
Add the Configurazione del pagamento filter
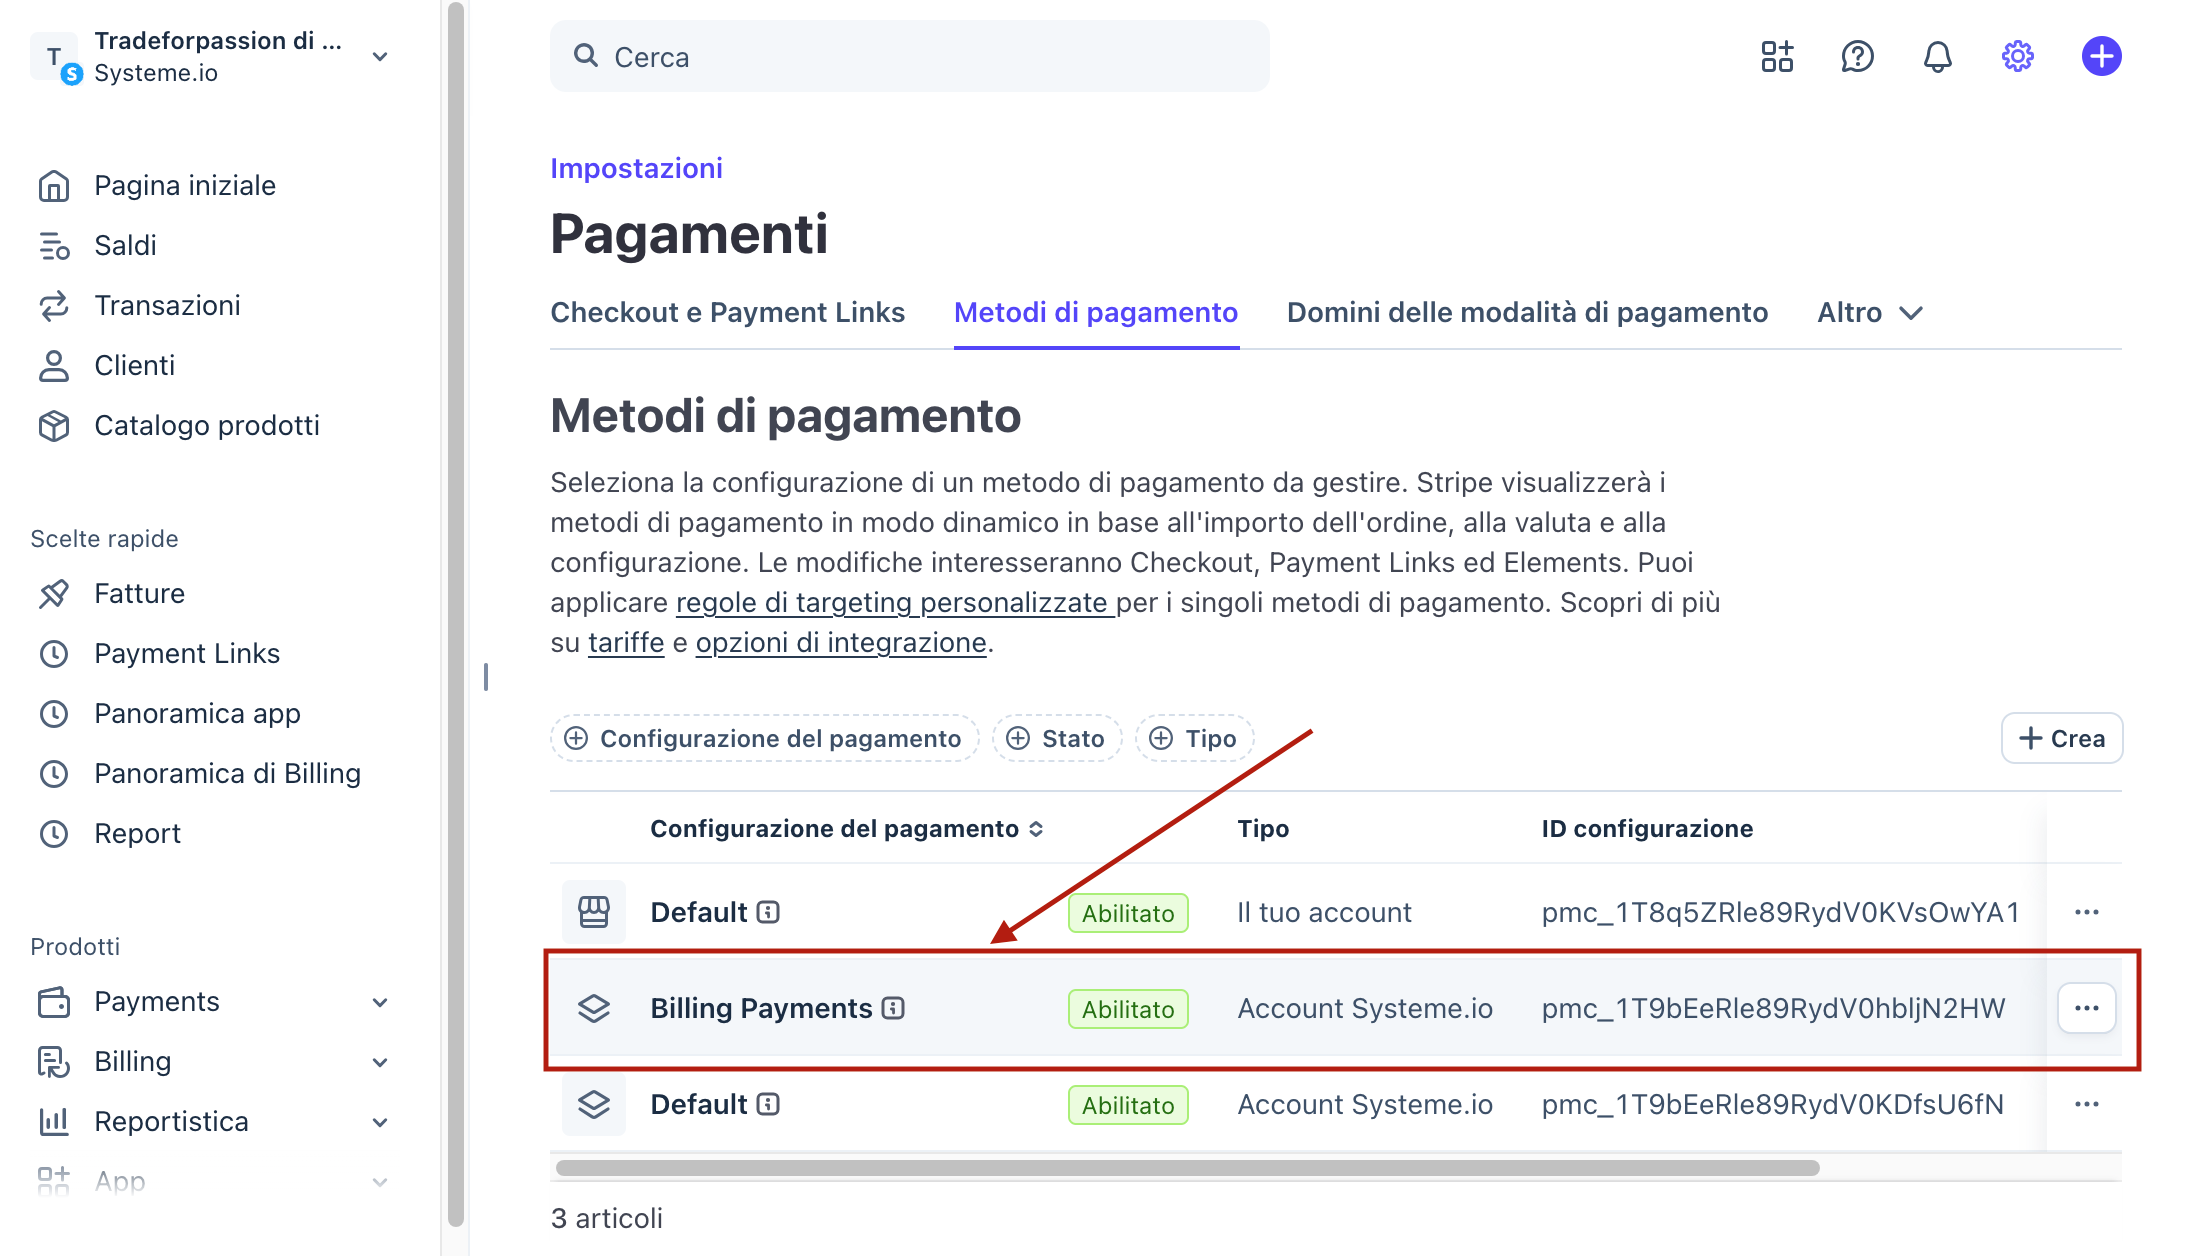tap(764, 739)
